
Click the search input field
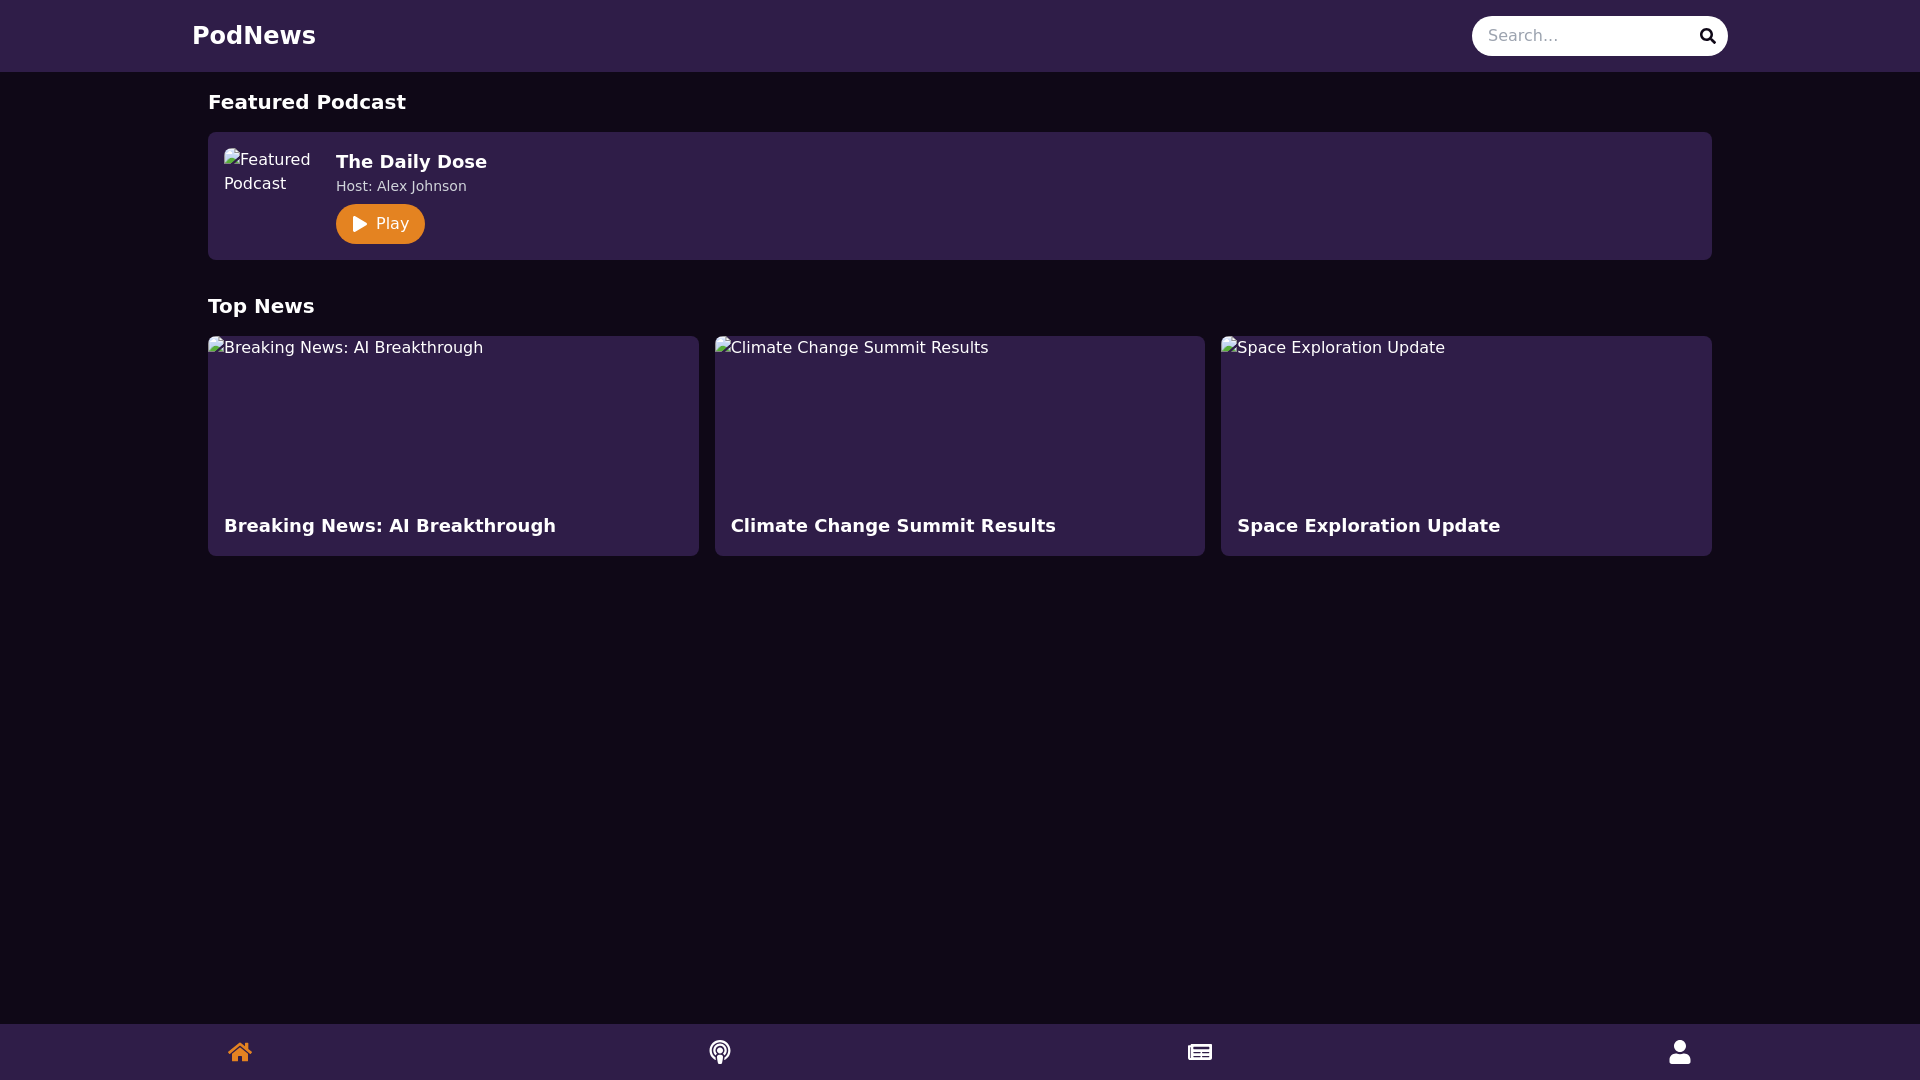pyautogui.click(x=1580, y=35)
